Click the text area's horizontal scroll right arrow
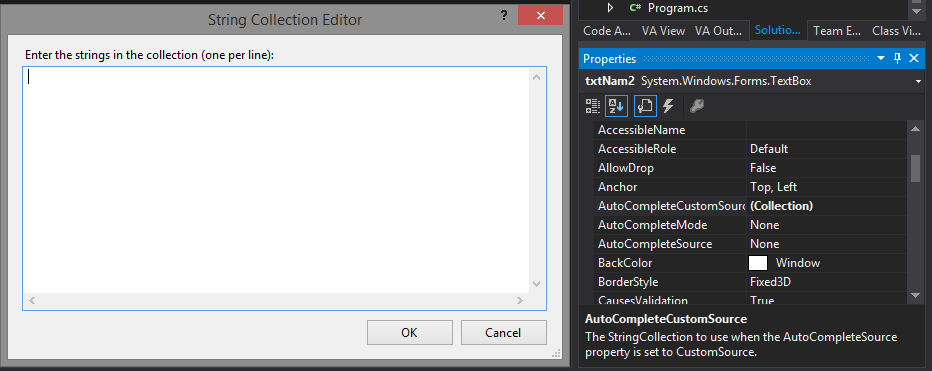This screenshot has width=932, height=371. coord(519,301)
